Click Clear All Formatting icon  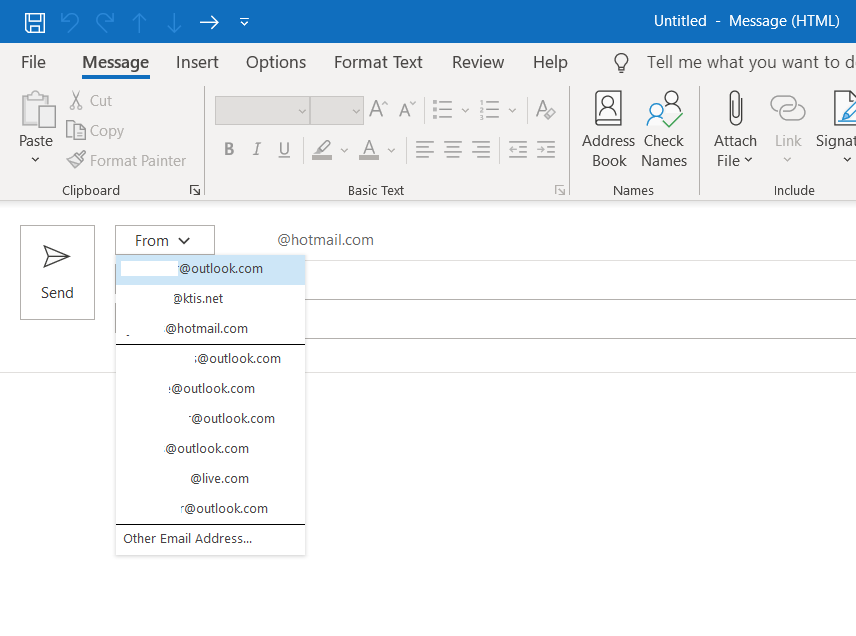(545, 109)
